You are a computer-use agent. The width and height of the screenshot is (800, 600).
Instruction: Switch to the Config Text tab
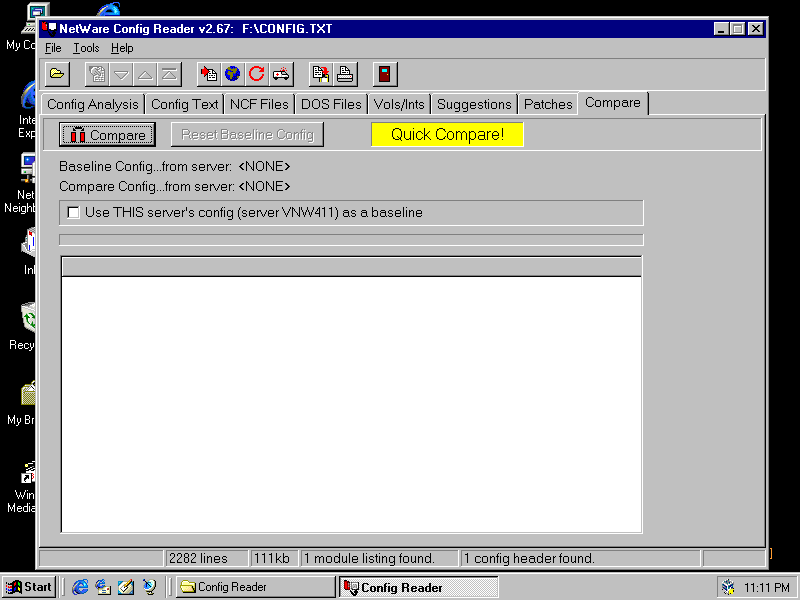tap(185, 104)
